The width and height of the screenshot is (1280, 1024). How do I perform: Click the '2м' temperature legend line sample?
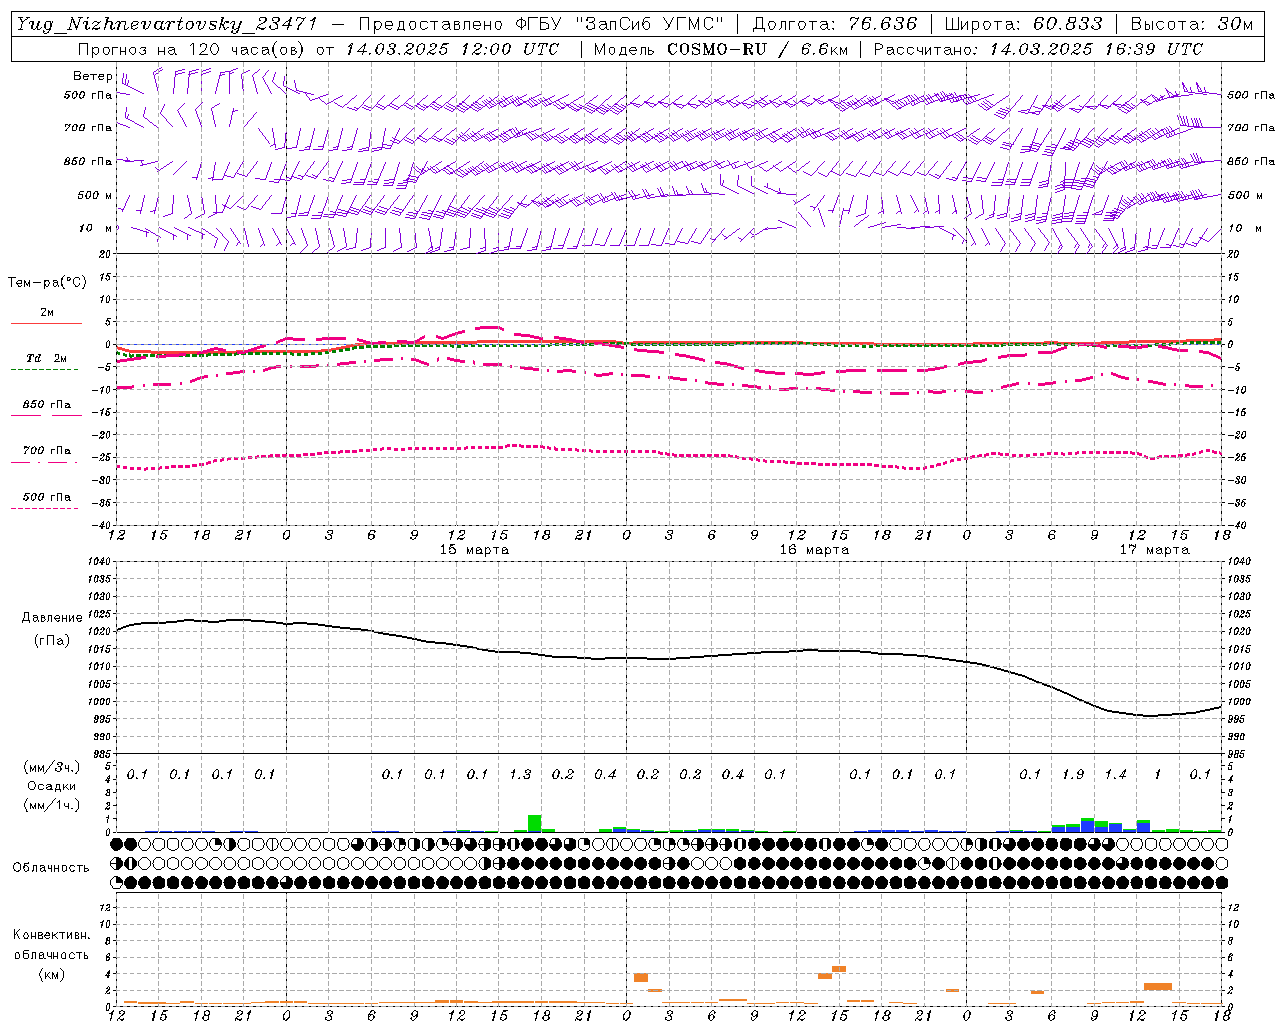click(46, 323)
